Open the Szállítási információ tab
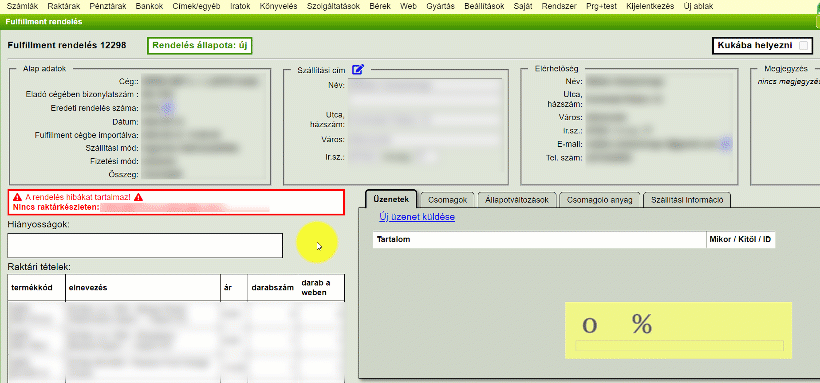Screen dimensions: 820x383 click(687, 200)
